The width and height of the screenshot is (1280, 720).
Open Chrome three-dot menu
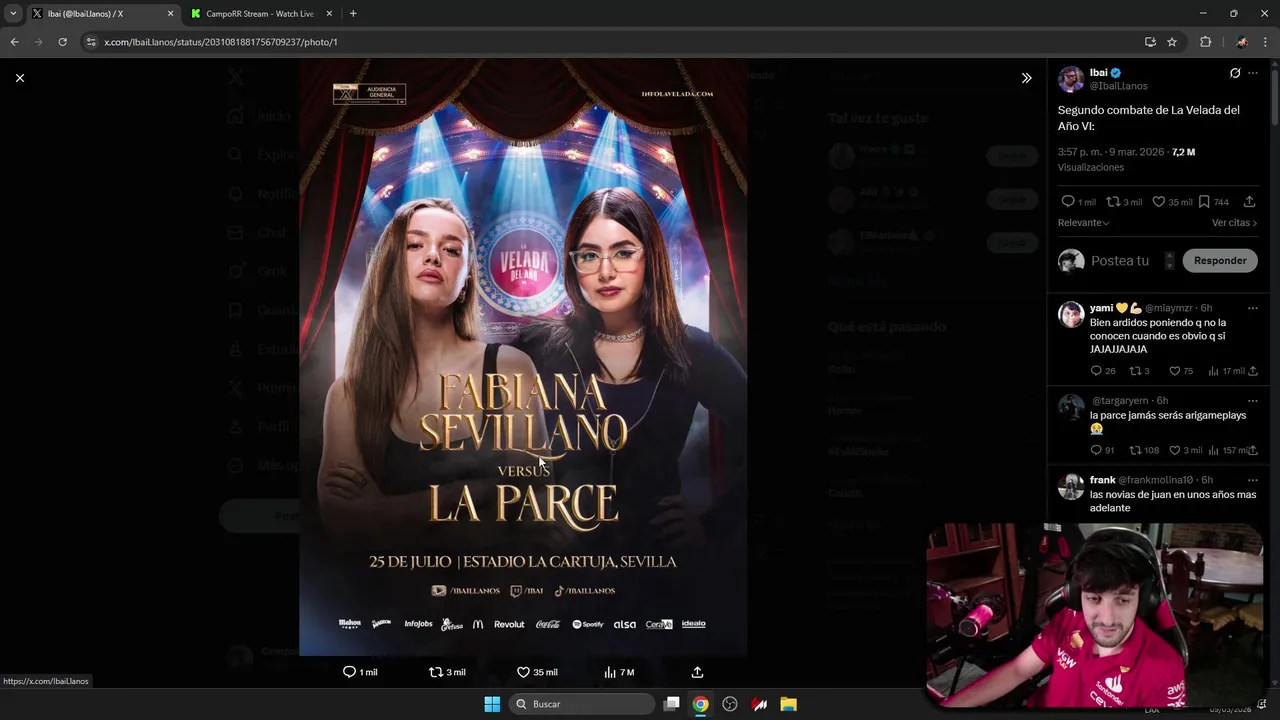pyautogui.click(x=1266, y=42)
